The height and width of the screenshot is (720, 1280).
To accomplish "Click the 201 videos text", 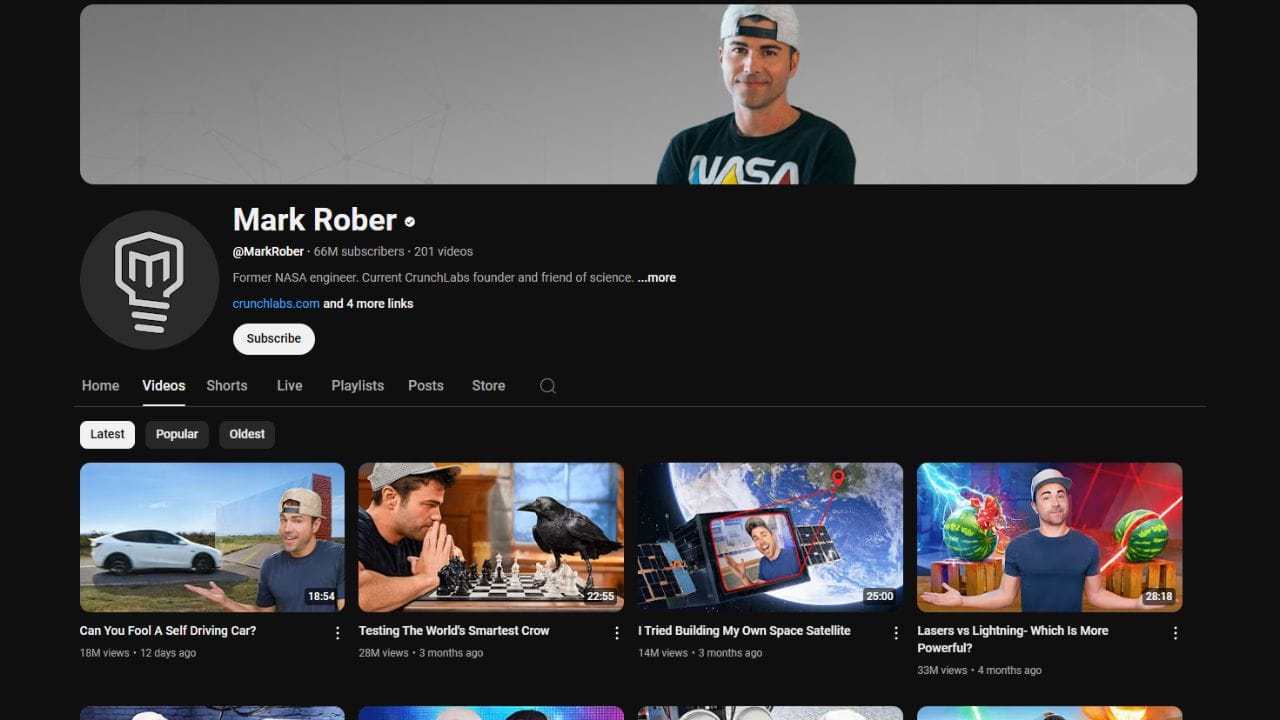I will tap(443, 252).
